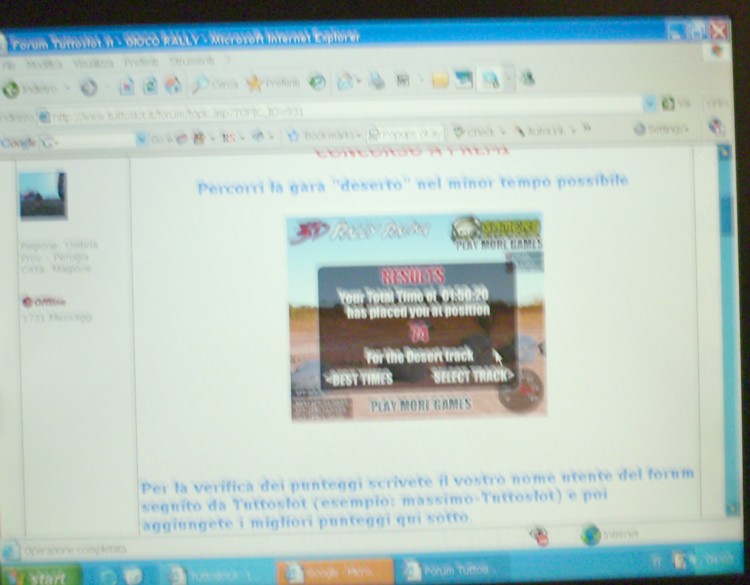Open the Visualizza menu

click(x=94, y=64)
